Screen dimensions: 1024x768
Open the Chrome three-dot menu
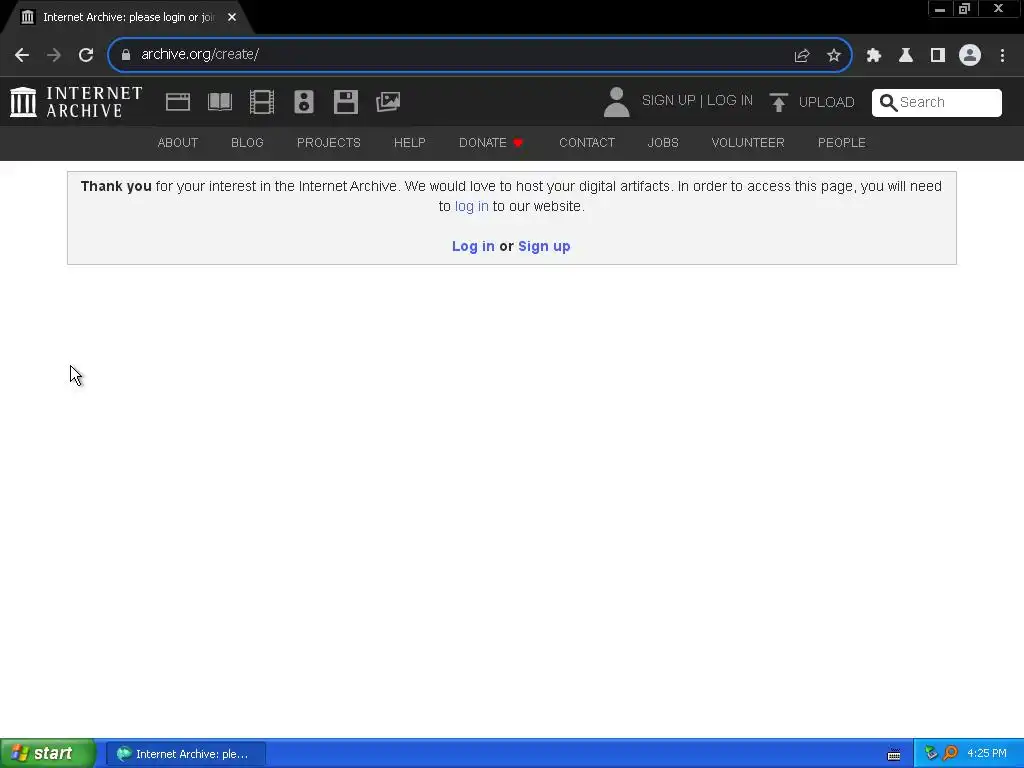1002,56
